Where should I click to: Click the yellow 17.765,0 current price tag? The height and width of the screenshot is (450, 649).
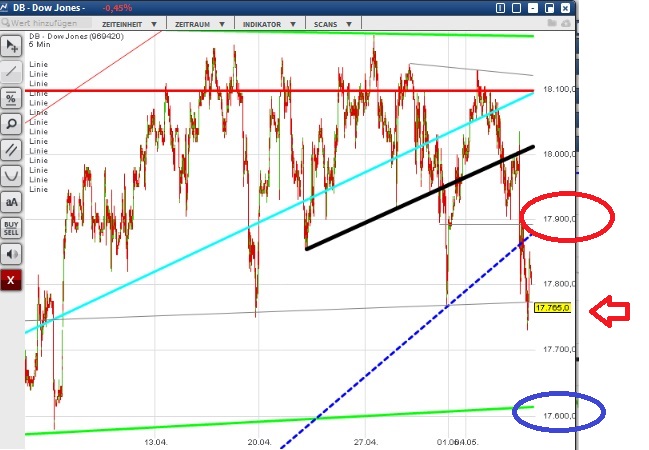tap(553, 308)
